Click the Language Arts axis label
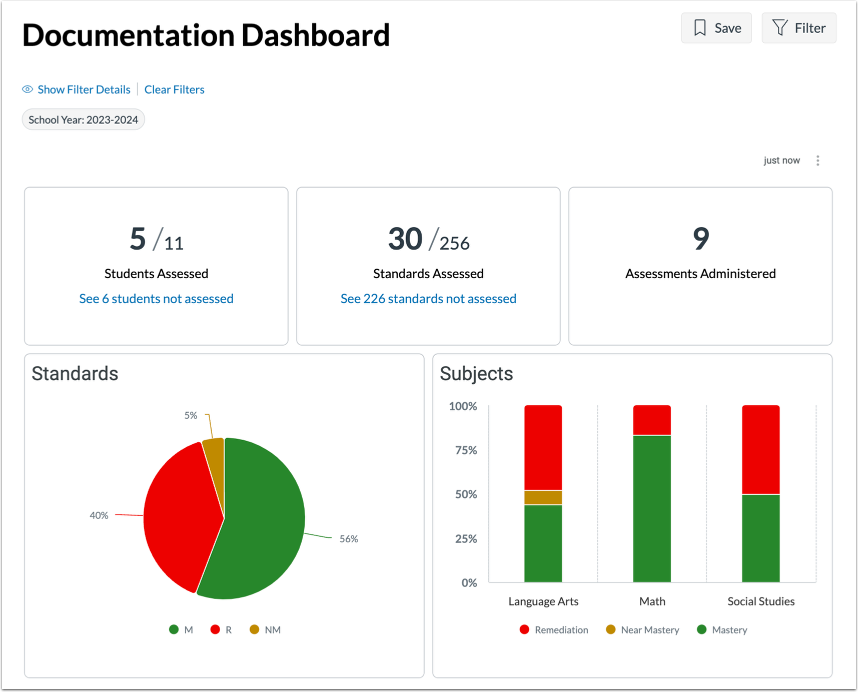Viewport: 858px width, 692px height. (x=543, y=601)
